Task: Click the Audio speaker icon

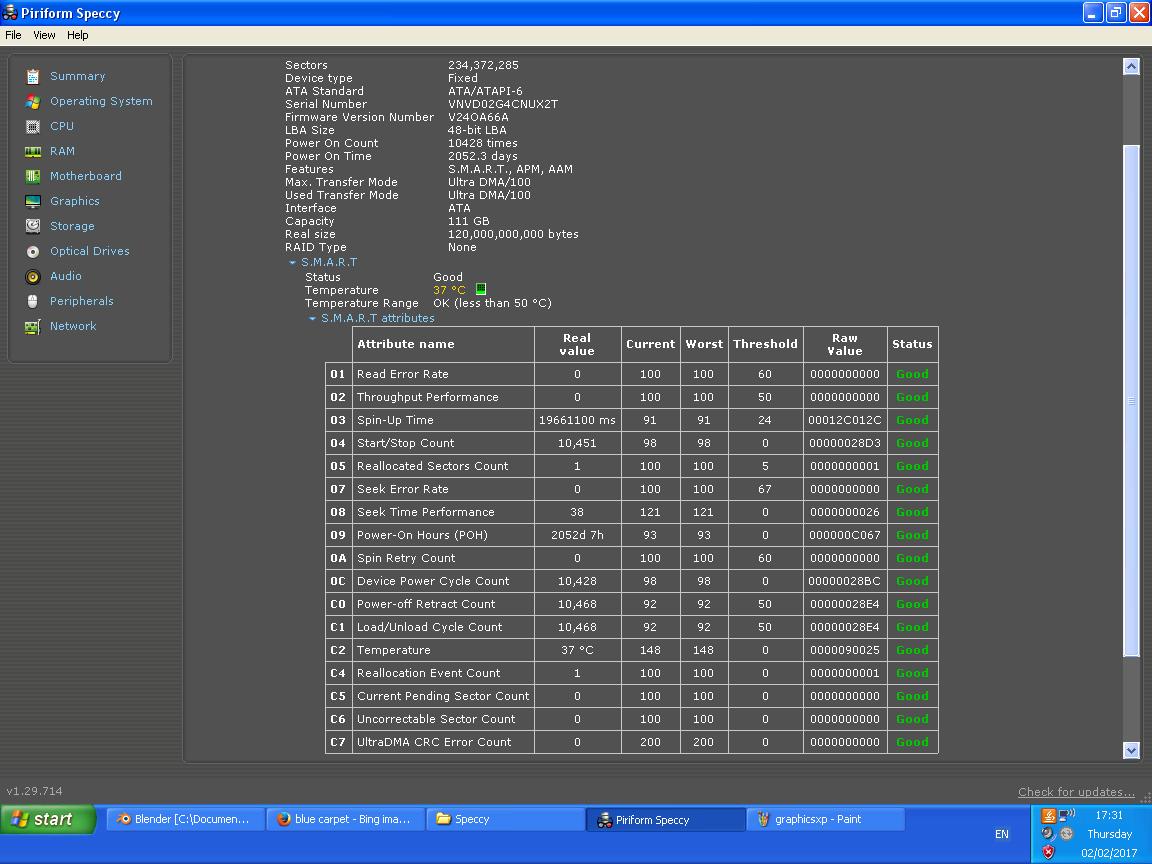Action: [32, 276]
